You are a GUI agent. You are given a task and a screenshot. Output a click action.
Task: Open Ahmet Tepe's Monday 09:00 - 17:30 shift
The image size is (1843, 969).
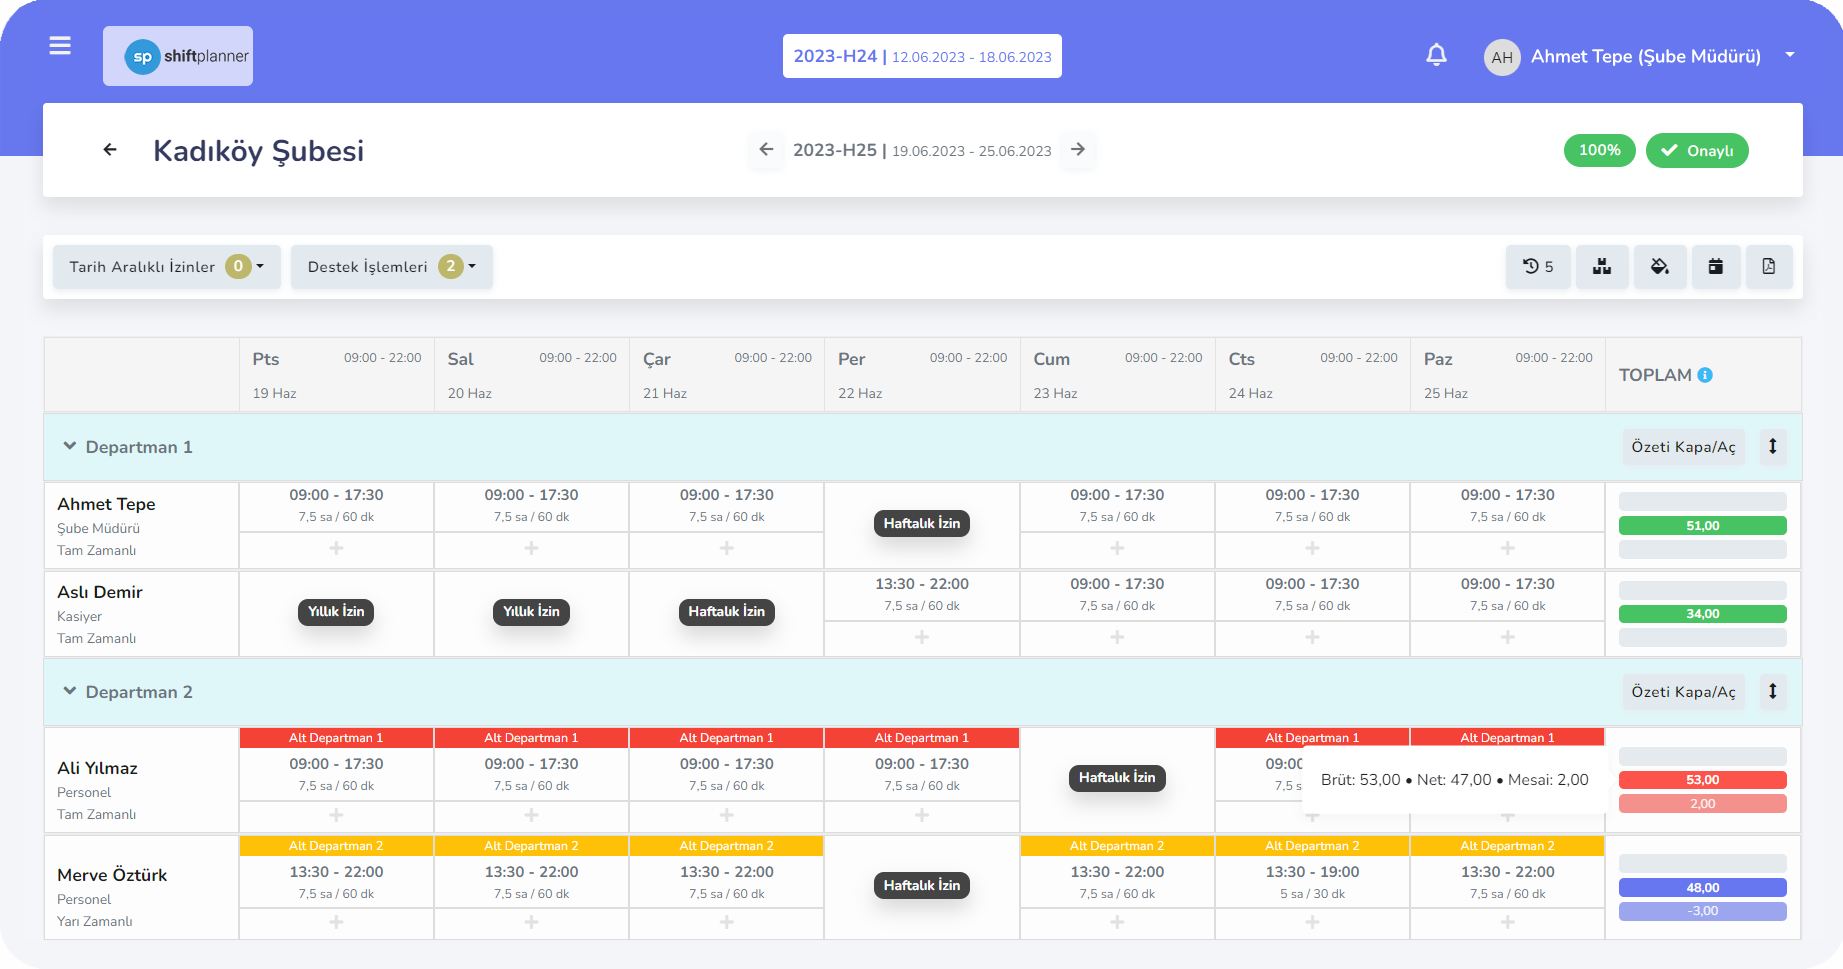tap(336, 506)
